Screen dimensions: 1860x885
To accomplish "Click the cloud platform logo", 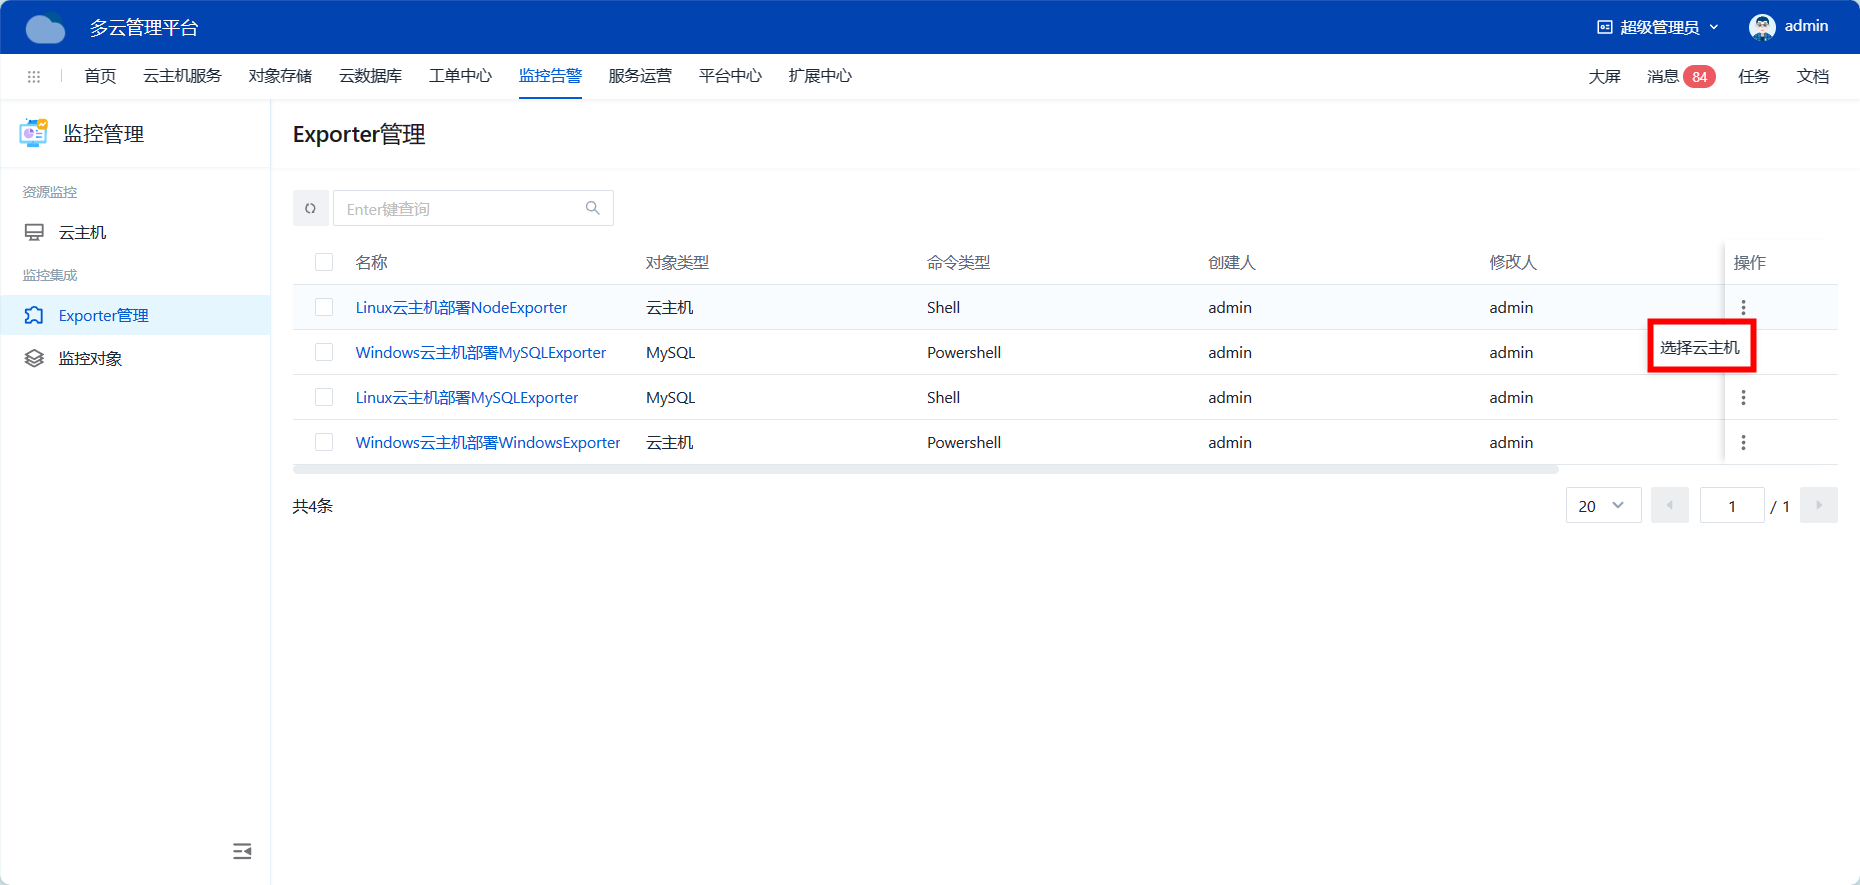I will (45, 28).
